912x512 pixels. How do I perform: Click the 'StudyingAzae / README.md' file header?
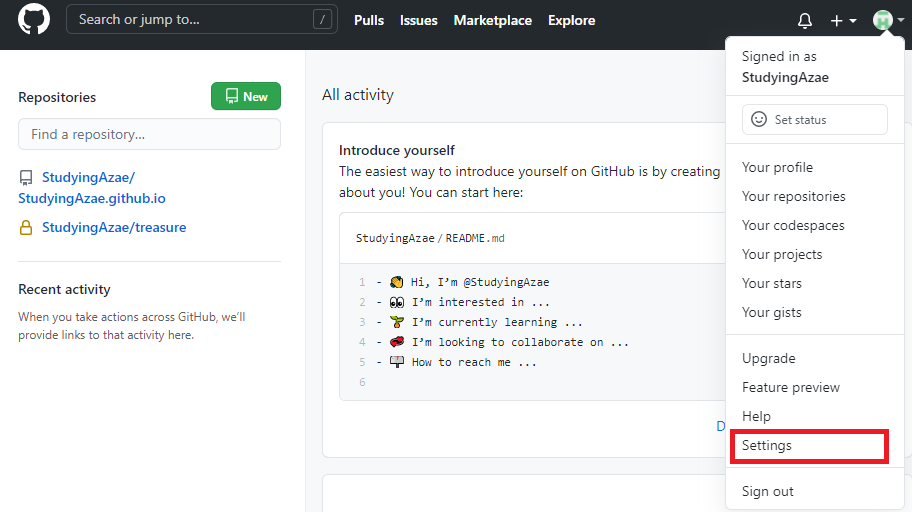[430, 238]
